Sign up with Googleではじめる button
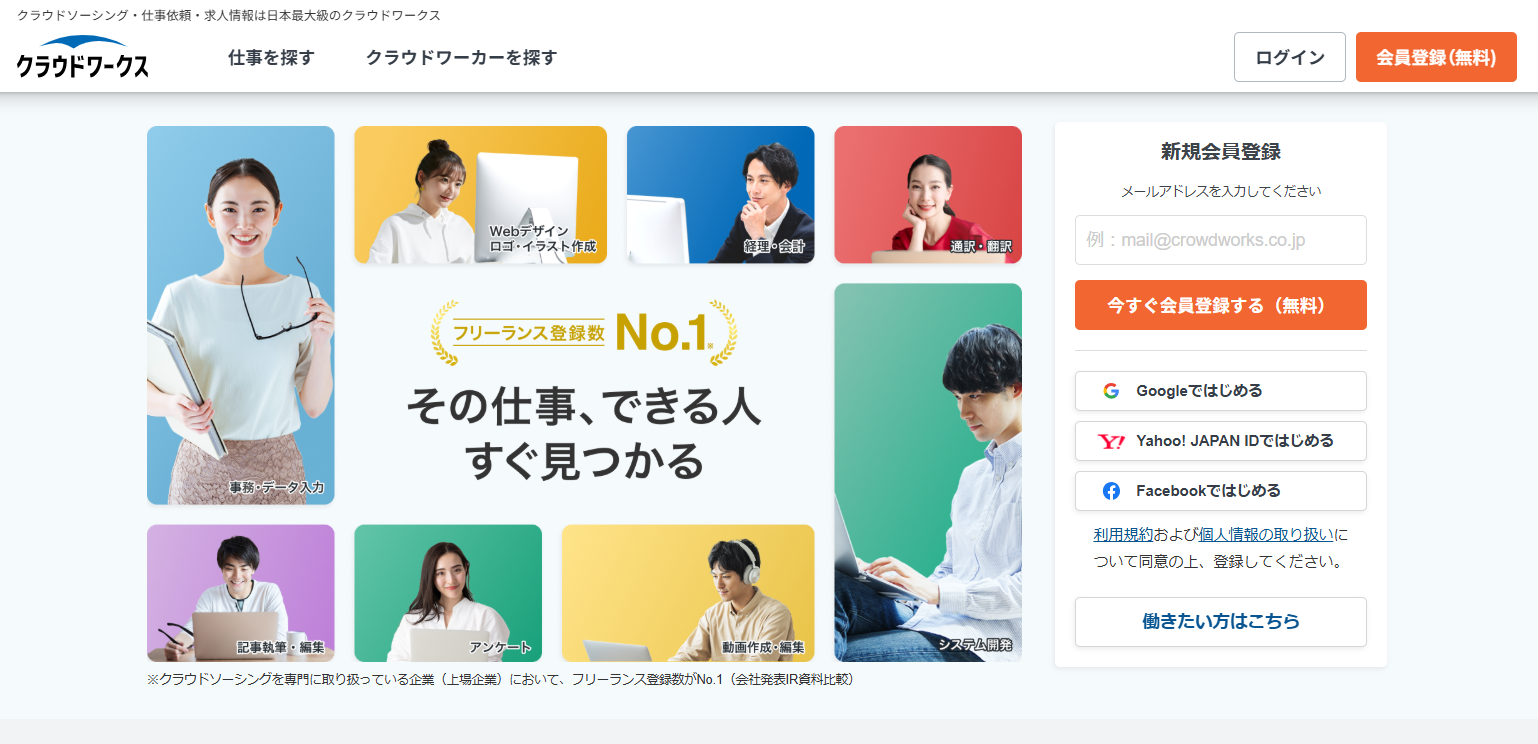This screenshot has height=744, width=1538. coord(1220,391)
